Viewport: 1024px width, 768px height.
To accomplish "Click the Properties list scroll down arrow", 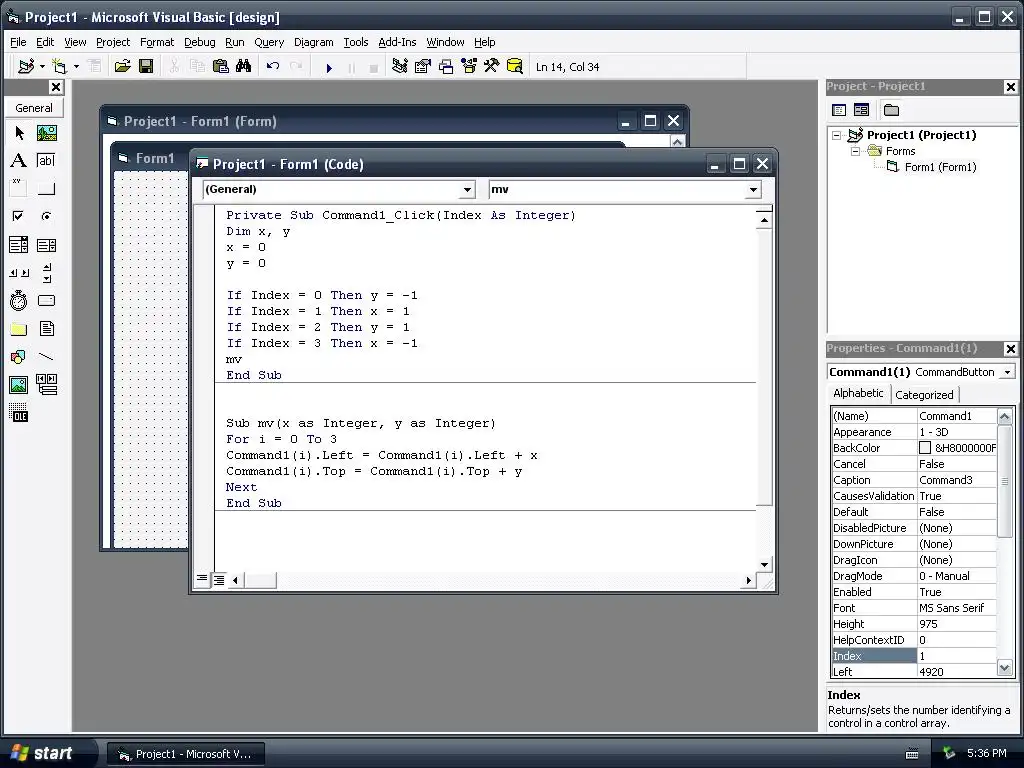I will tap(1005, 668).
